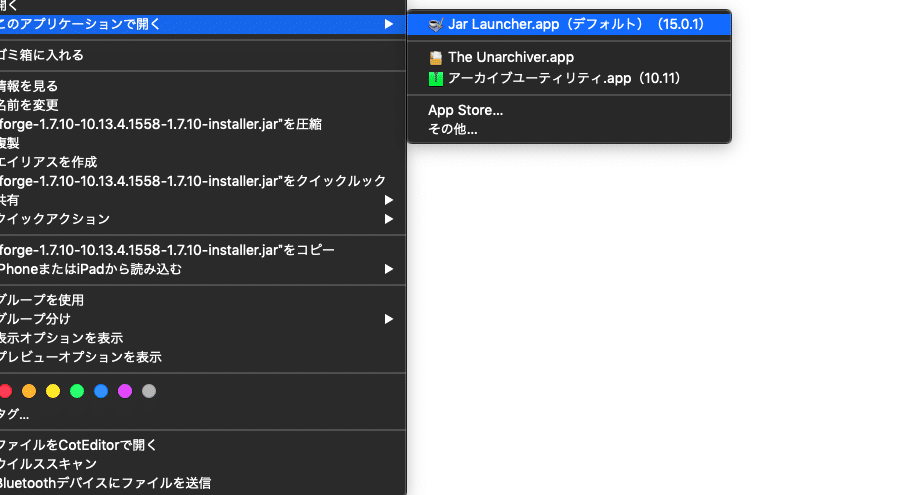Open タグ... menu item
Viewport: 900px width, 495px height.
pyautogui.click(x=203, y=413)
